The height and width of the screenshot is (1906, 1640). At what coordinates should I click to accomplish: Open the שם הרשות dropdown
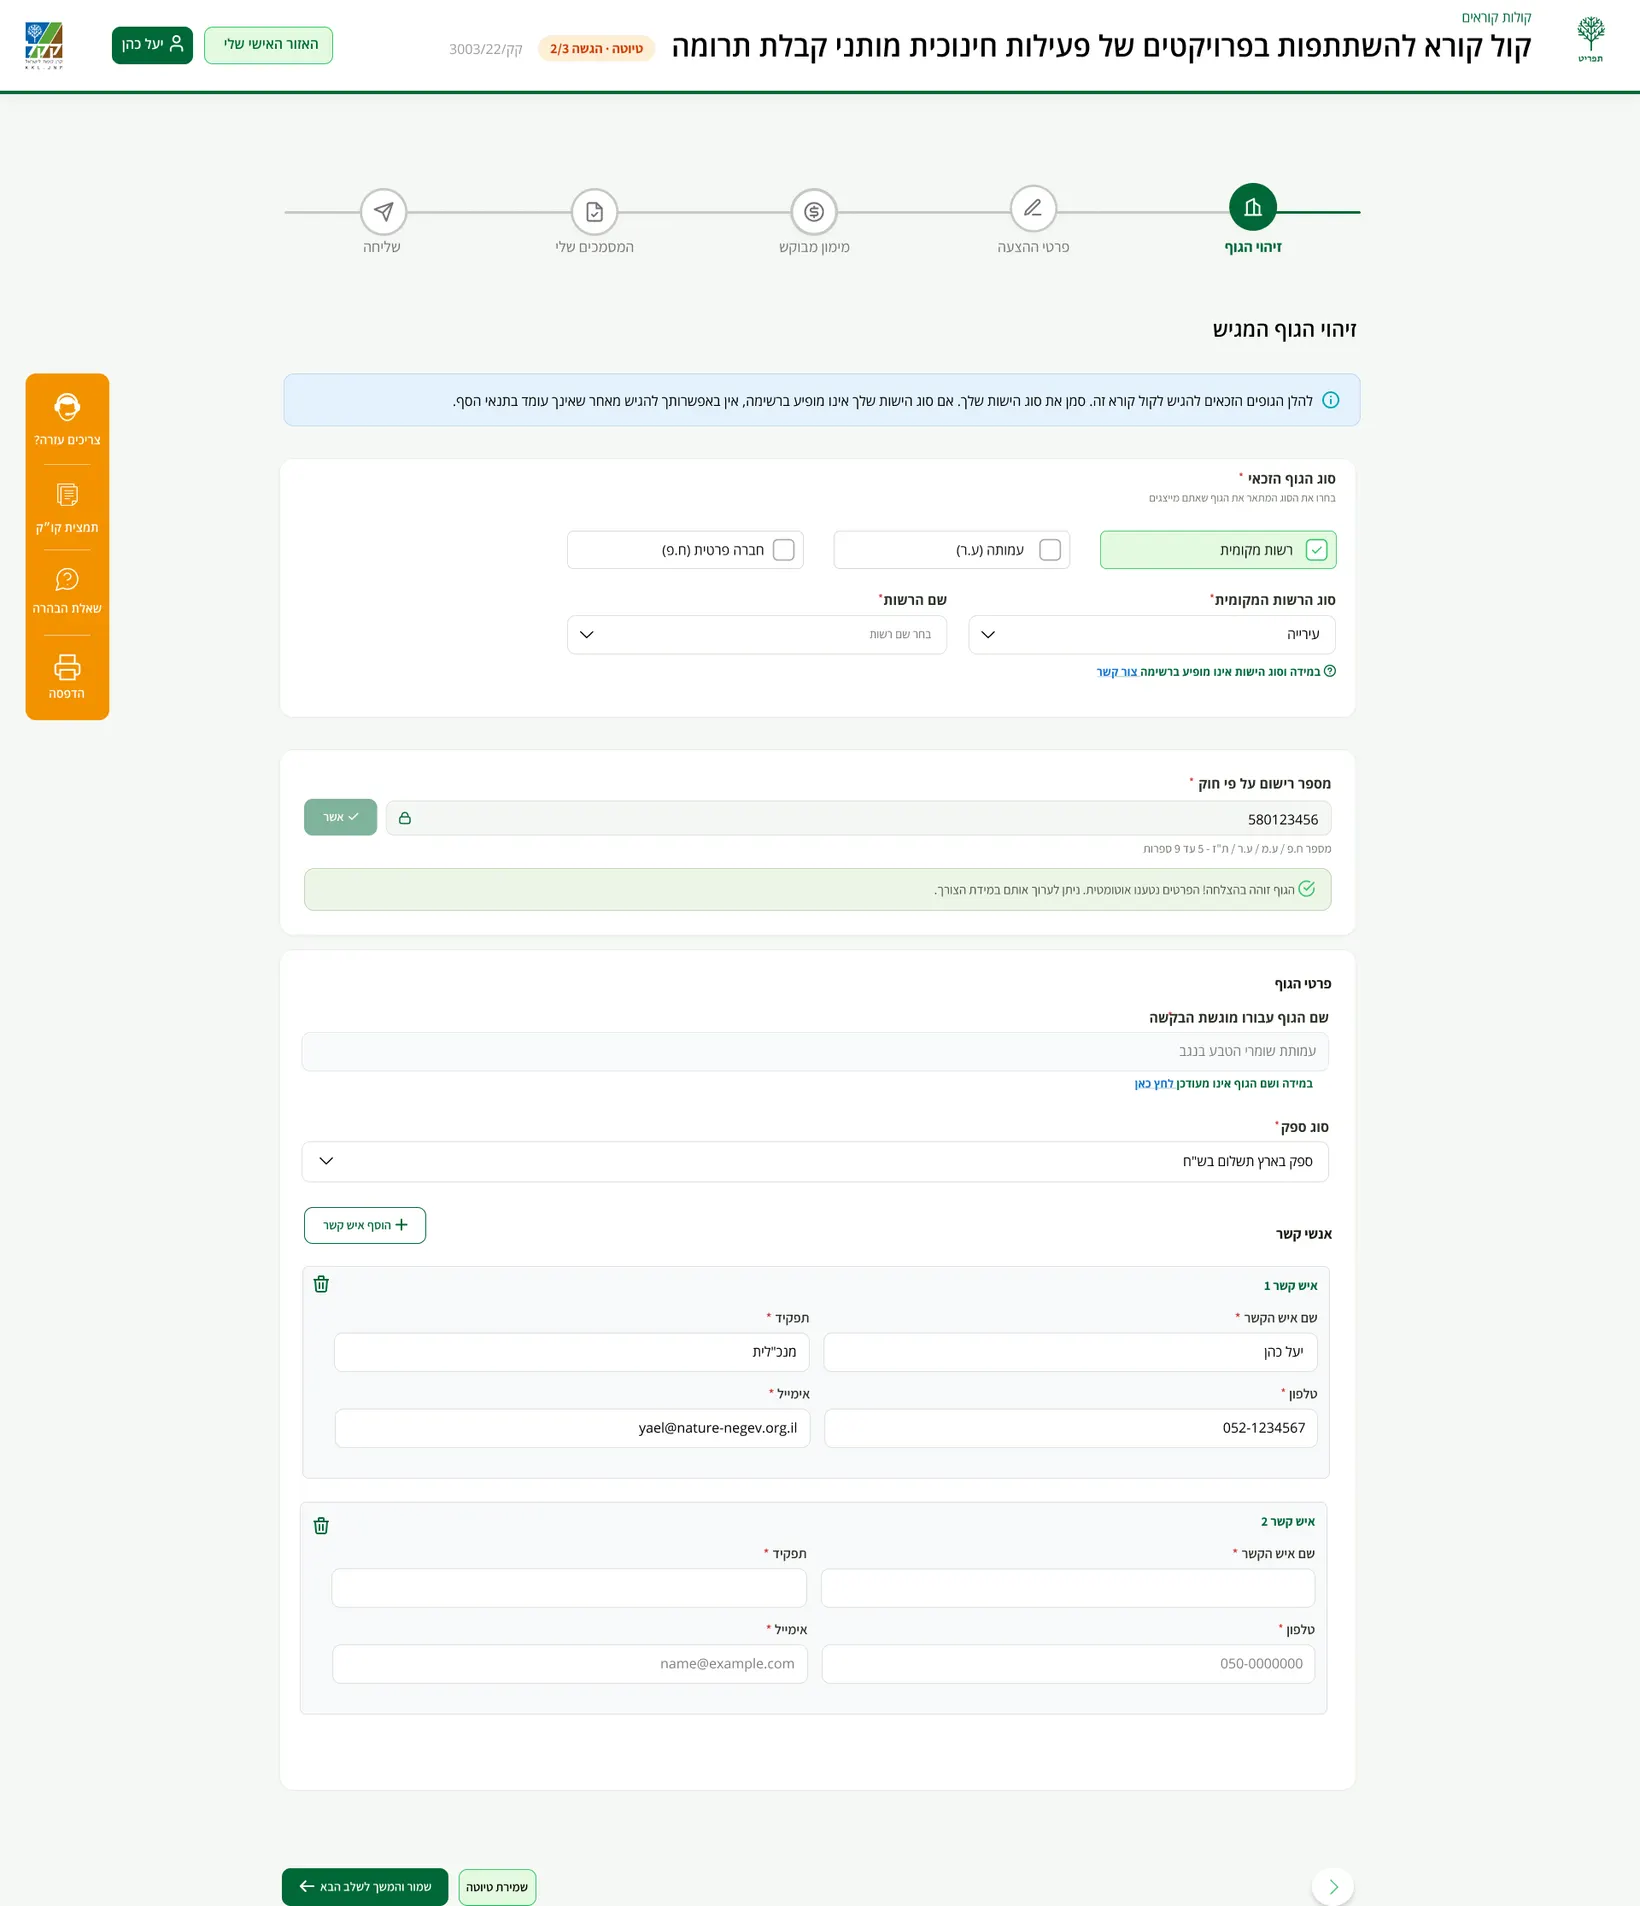(x=757, y=635)
